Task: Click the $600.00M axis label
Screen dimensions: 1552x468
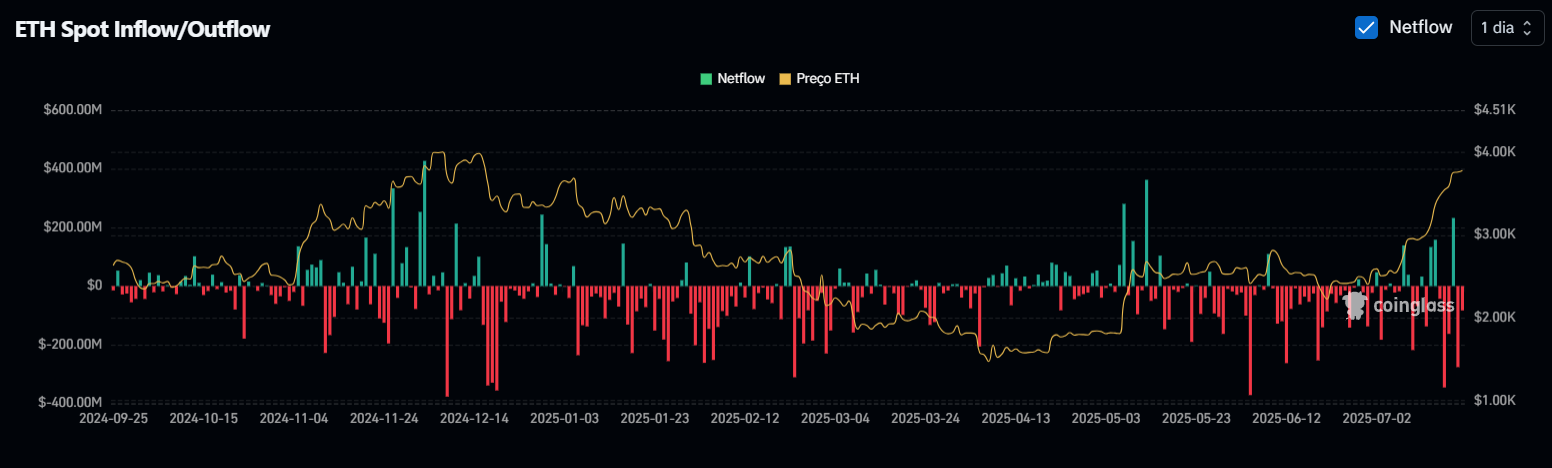Action: [73, 110]
